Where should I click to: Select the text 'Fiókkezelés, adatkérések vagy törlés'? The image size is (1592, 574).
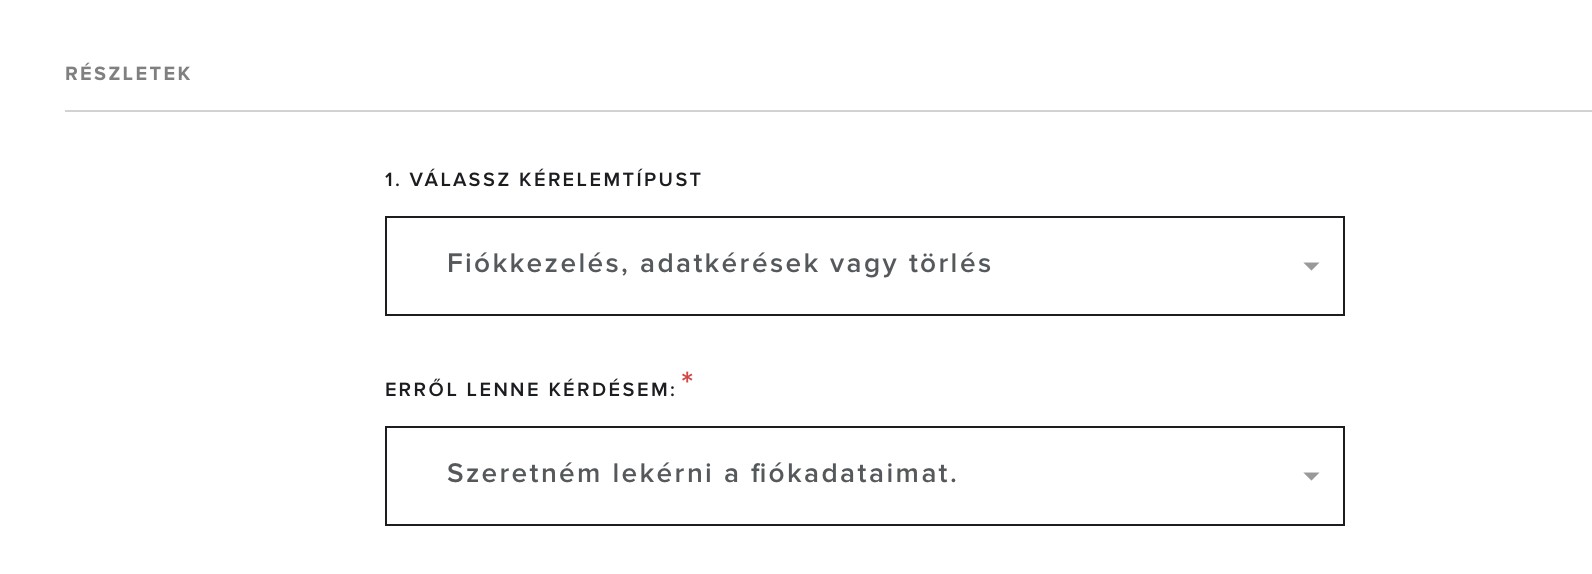(719, 264)
